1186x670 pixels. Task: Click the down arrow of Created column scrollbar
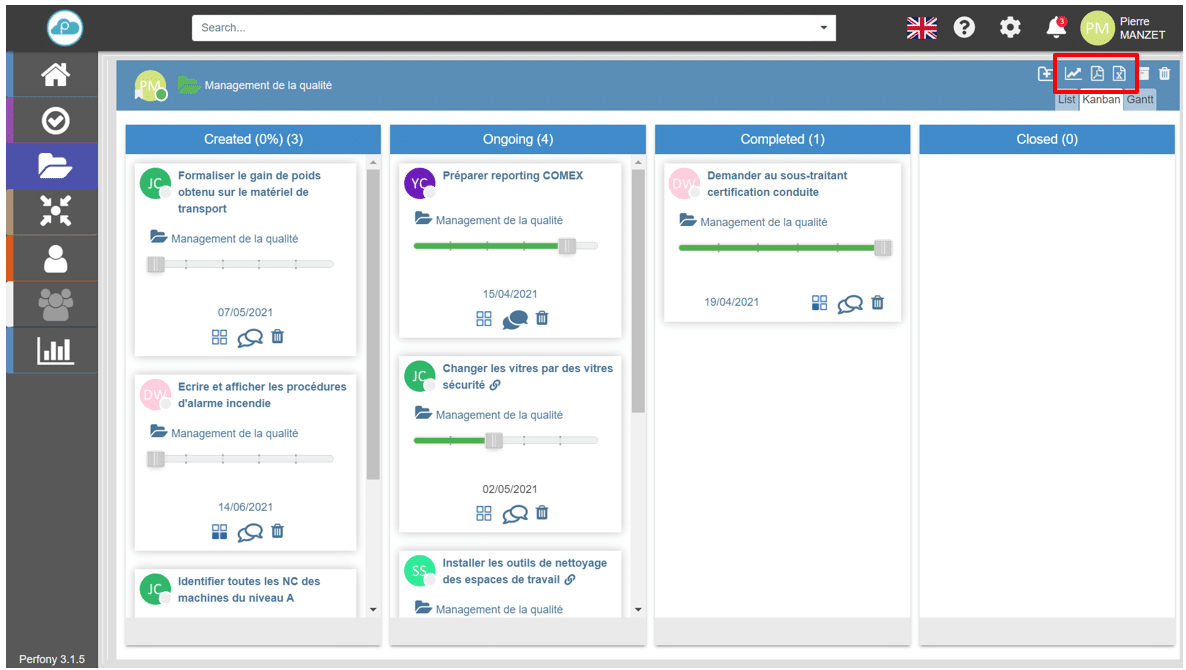[373, 609]
